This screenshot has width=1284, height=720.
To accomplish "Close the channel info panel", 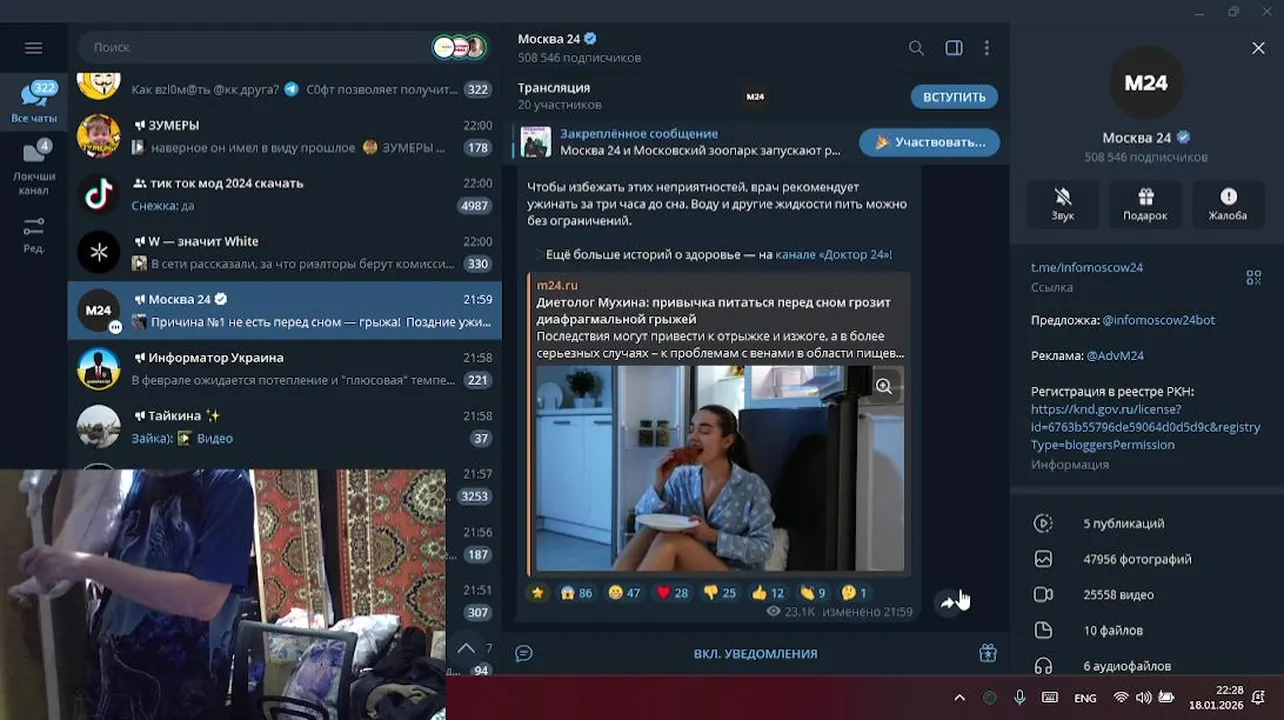I will [x=1258, y=48].
